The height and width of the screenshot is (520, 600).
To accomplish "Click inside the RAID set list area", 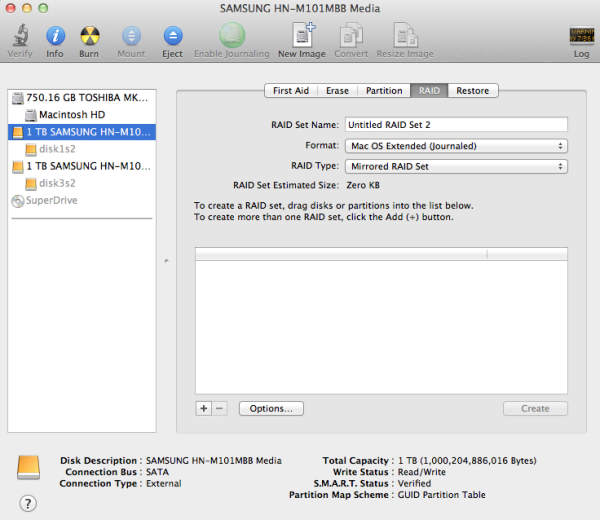I will point(381,327).
